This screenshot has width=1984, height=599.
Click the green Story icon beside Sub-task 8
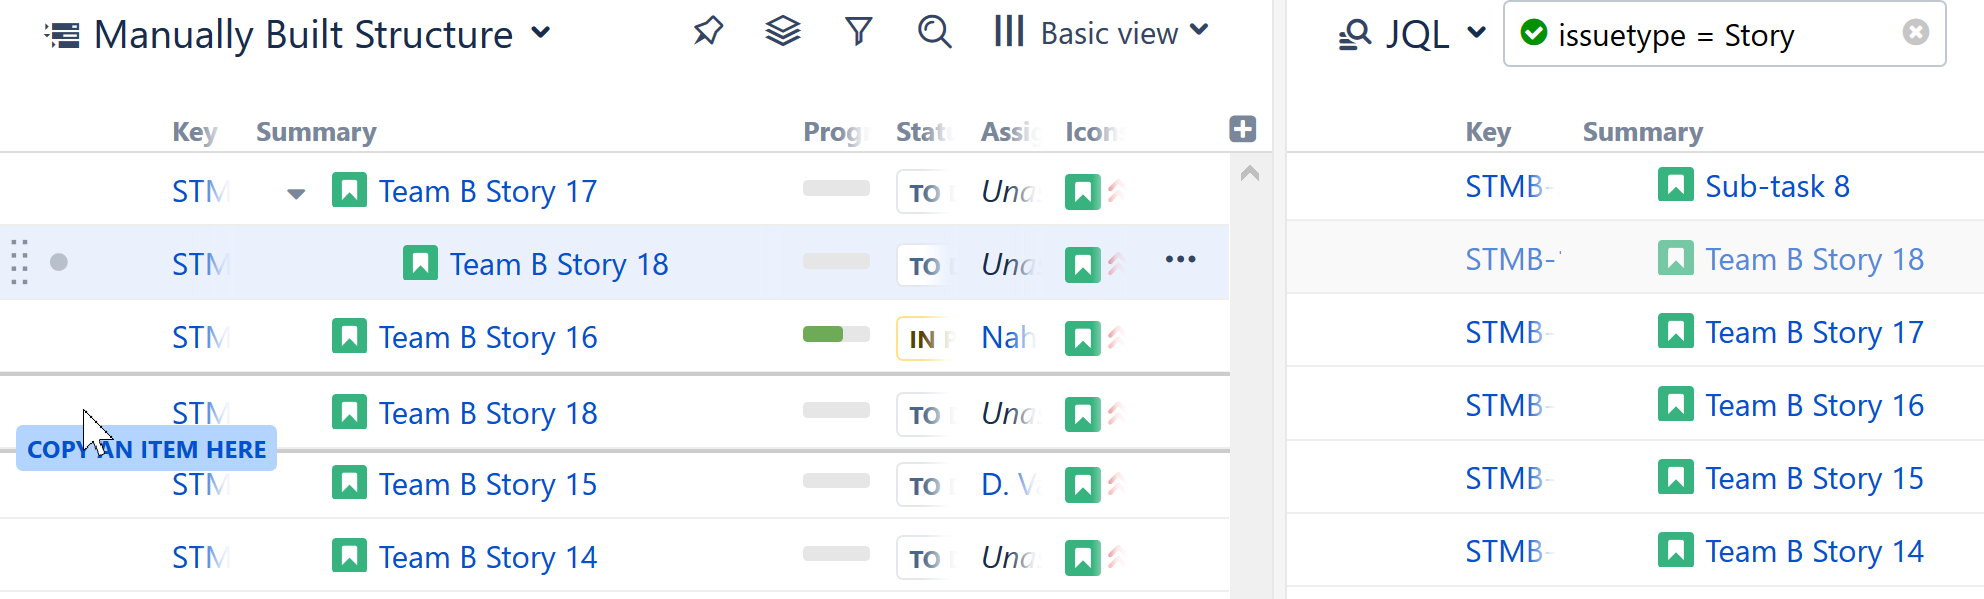(x=1674, y=184)
